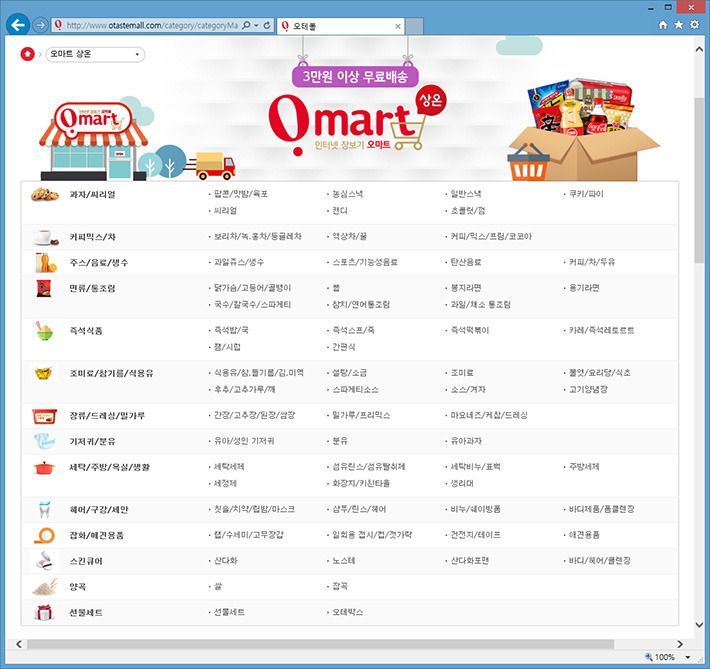Click the central Omart 상온 logo
Viewport: 710px width, 669px height.
pos(358,120)
